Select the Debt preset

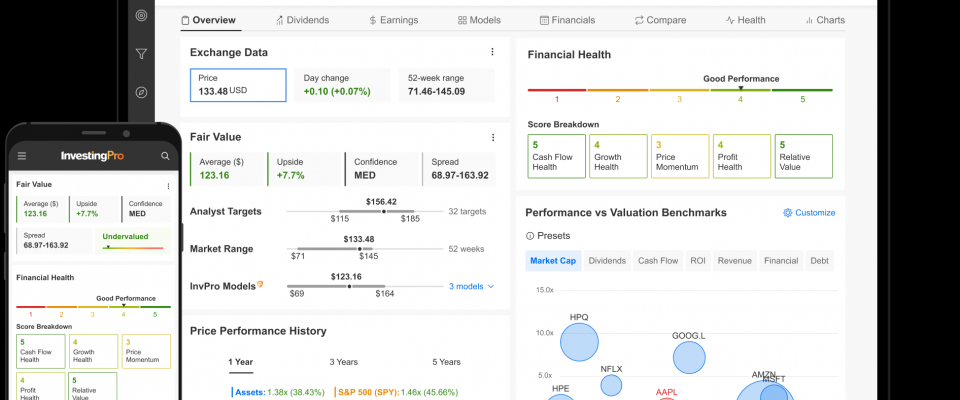click(x=819, y=261)
